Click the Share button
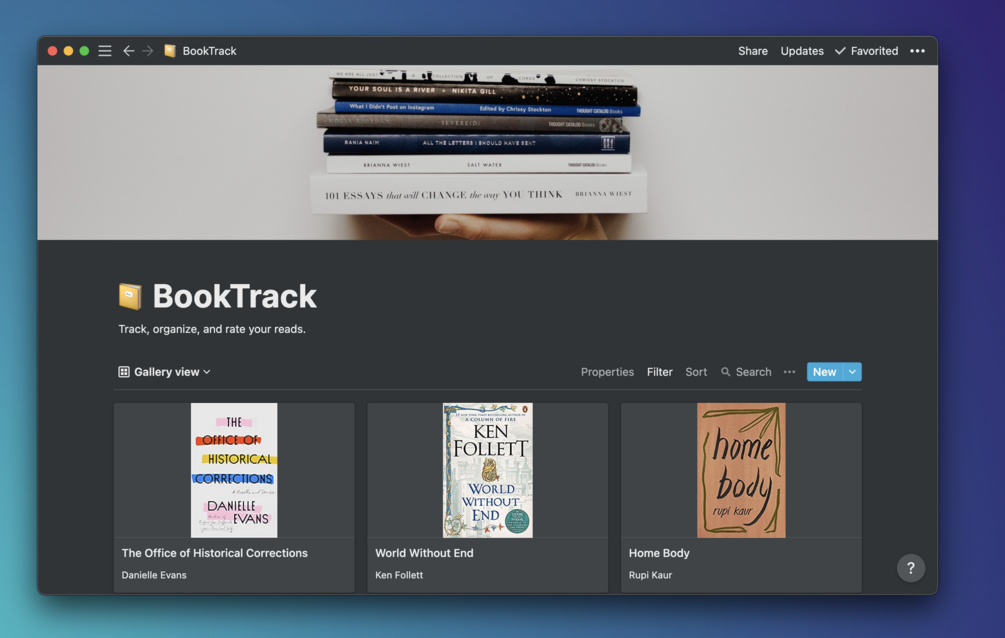1005x638 pixels. pyautogui.click(x=752, y=51)
